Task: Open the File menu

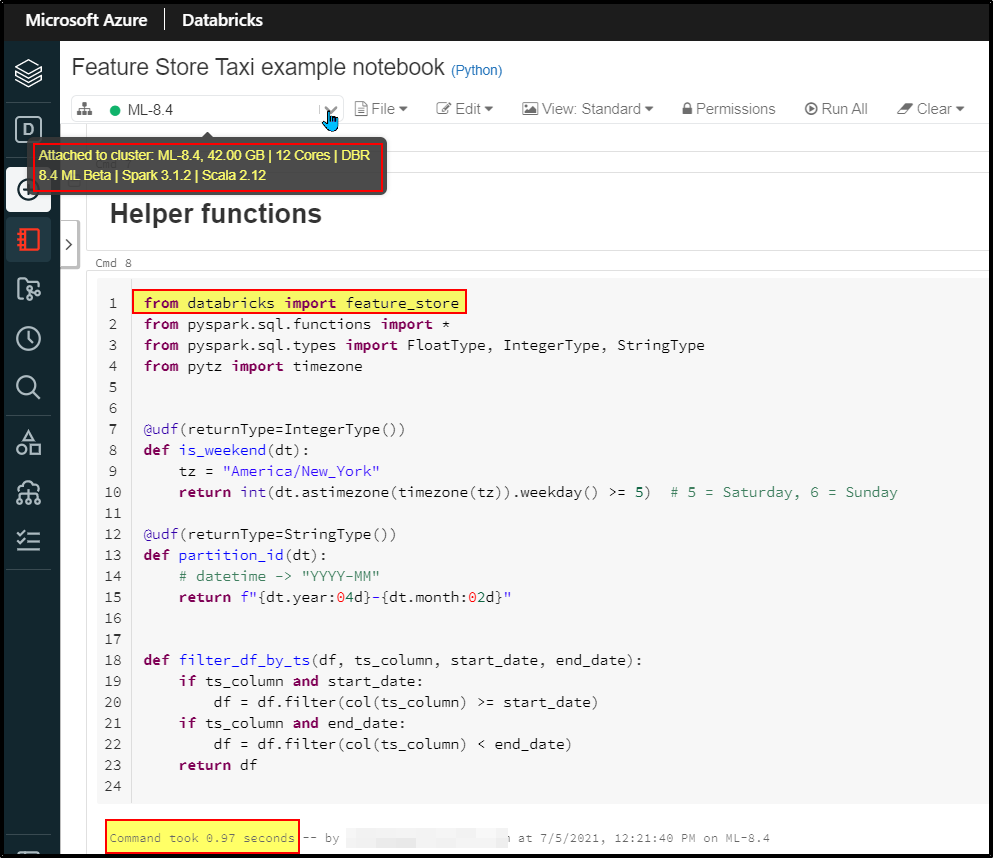Action: pos(381,109)
